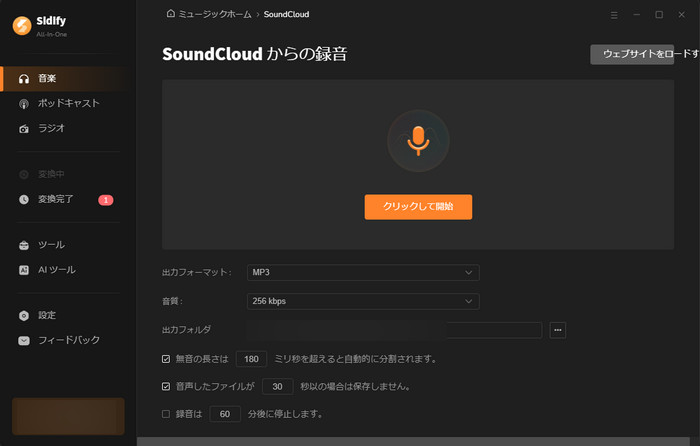
Task: Click the 出力フォルダ path field
Action: tap(394, 330)
